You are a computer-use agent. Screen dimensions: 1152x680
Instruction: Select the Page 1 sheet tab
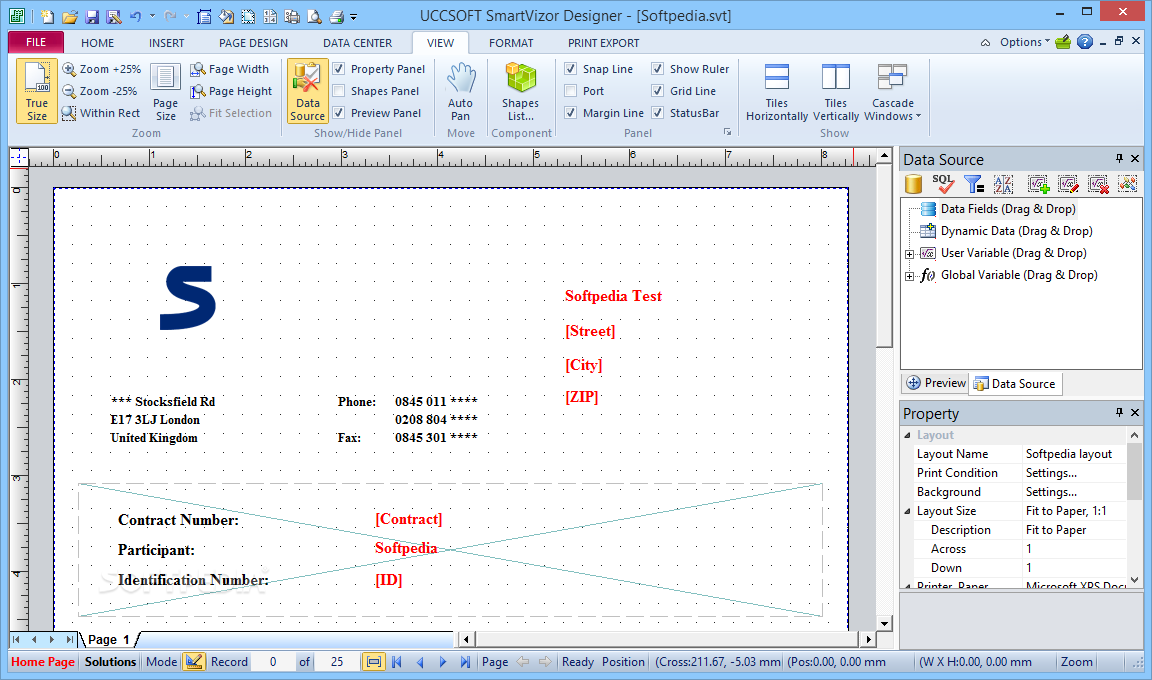pos(109,640)
